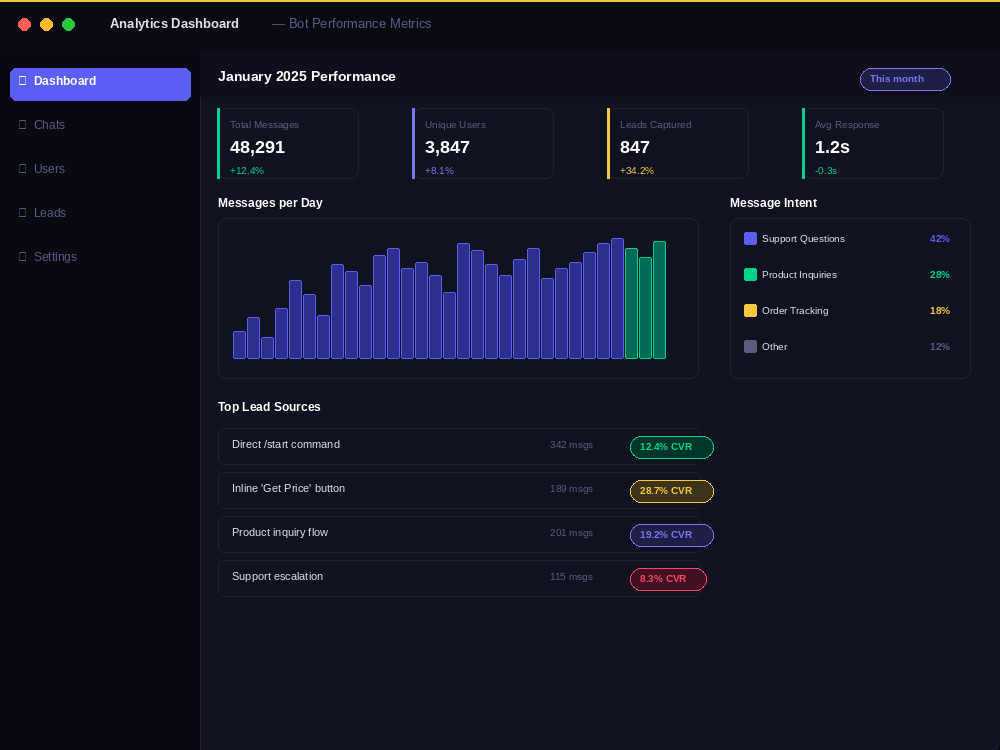Click the 48,291 total messages value
The height and width of the screenshot is (750, 1000).
[x=257, y=147]
